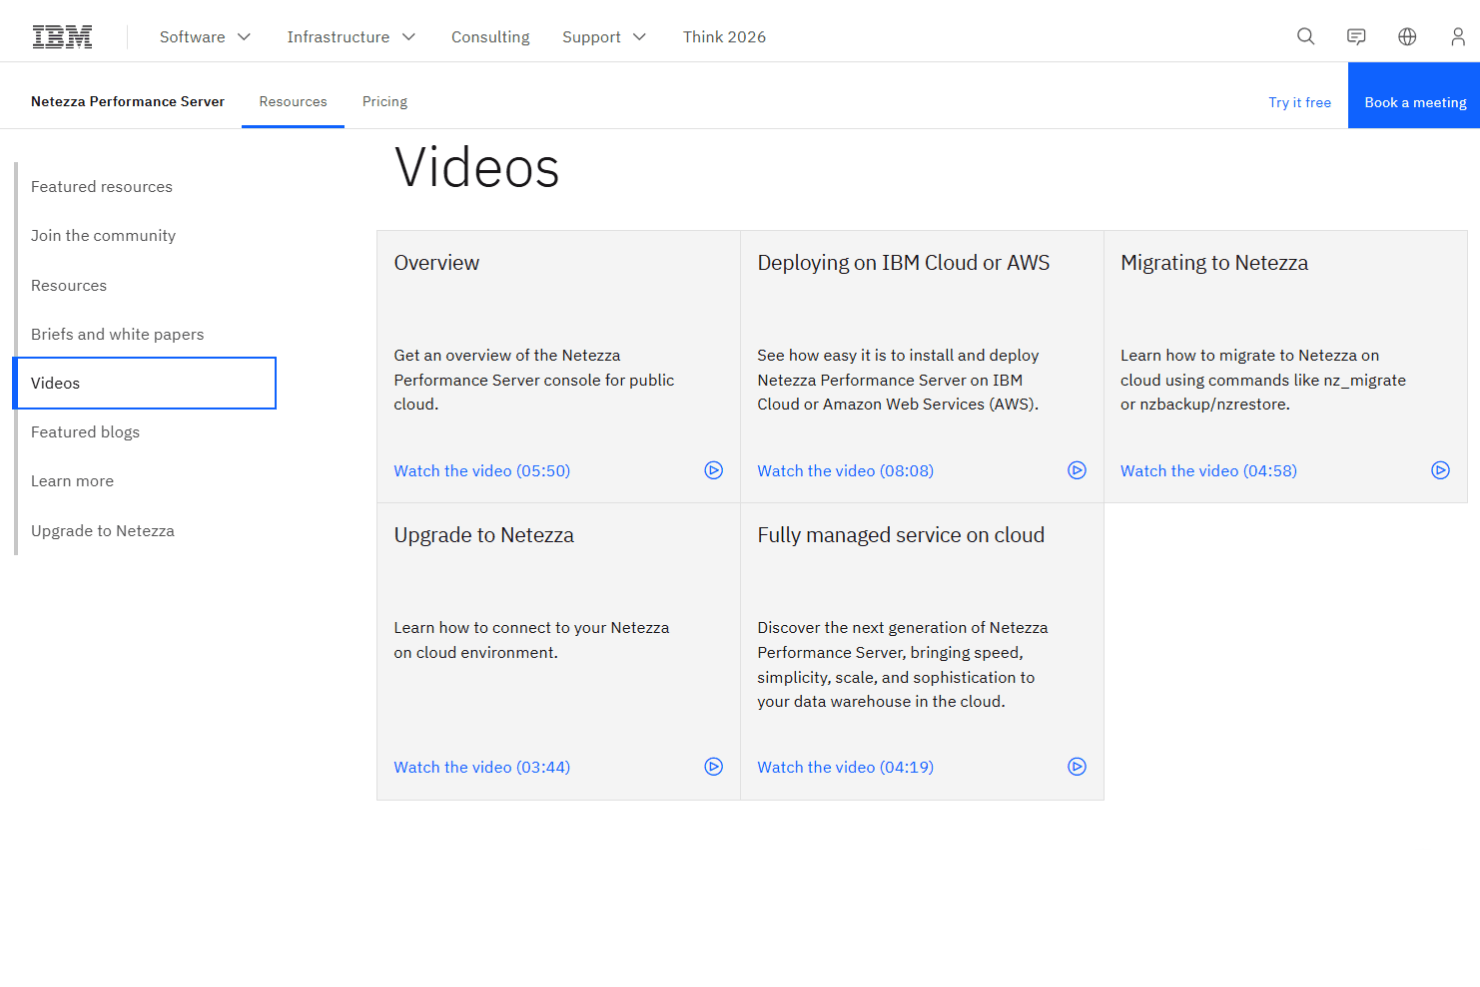The height and width of the screenshot is (987, 1480).
Task: Switch to the Resources tab
Action: point(293,102)
